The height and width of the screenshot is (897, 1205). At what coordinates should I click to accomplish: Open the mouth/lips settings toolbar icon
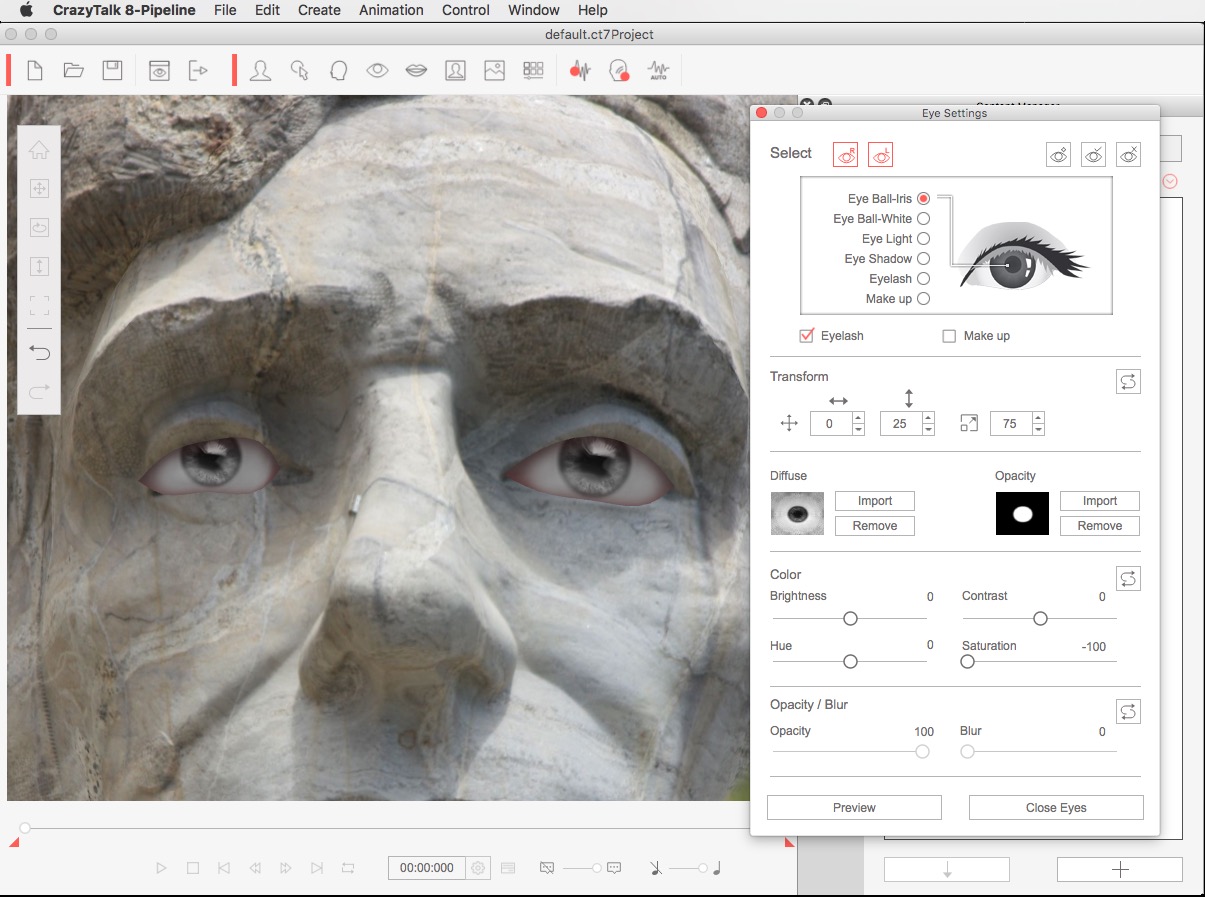416,70
